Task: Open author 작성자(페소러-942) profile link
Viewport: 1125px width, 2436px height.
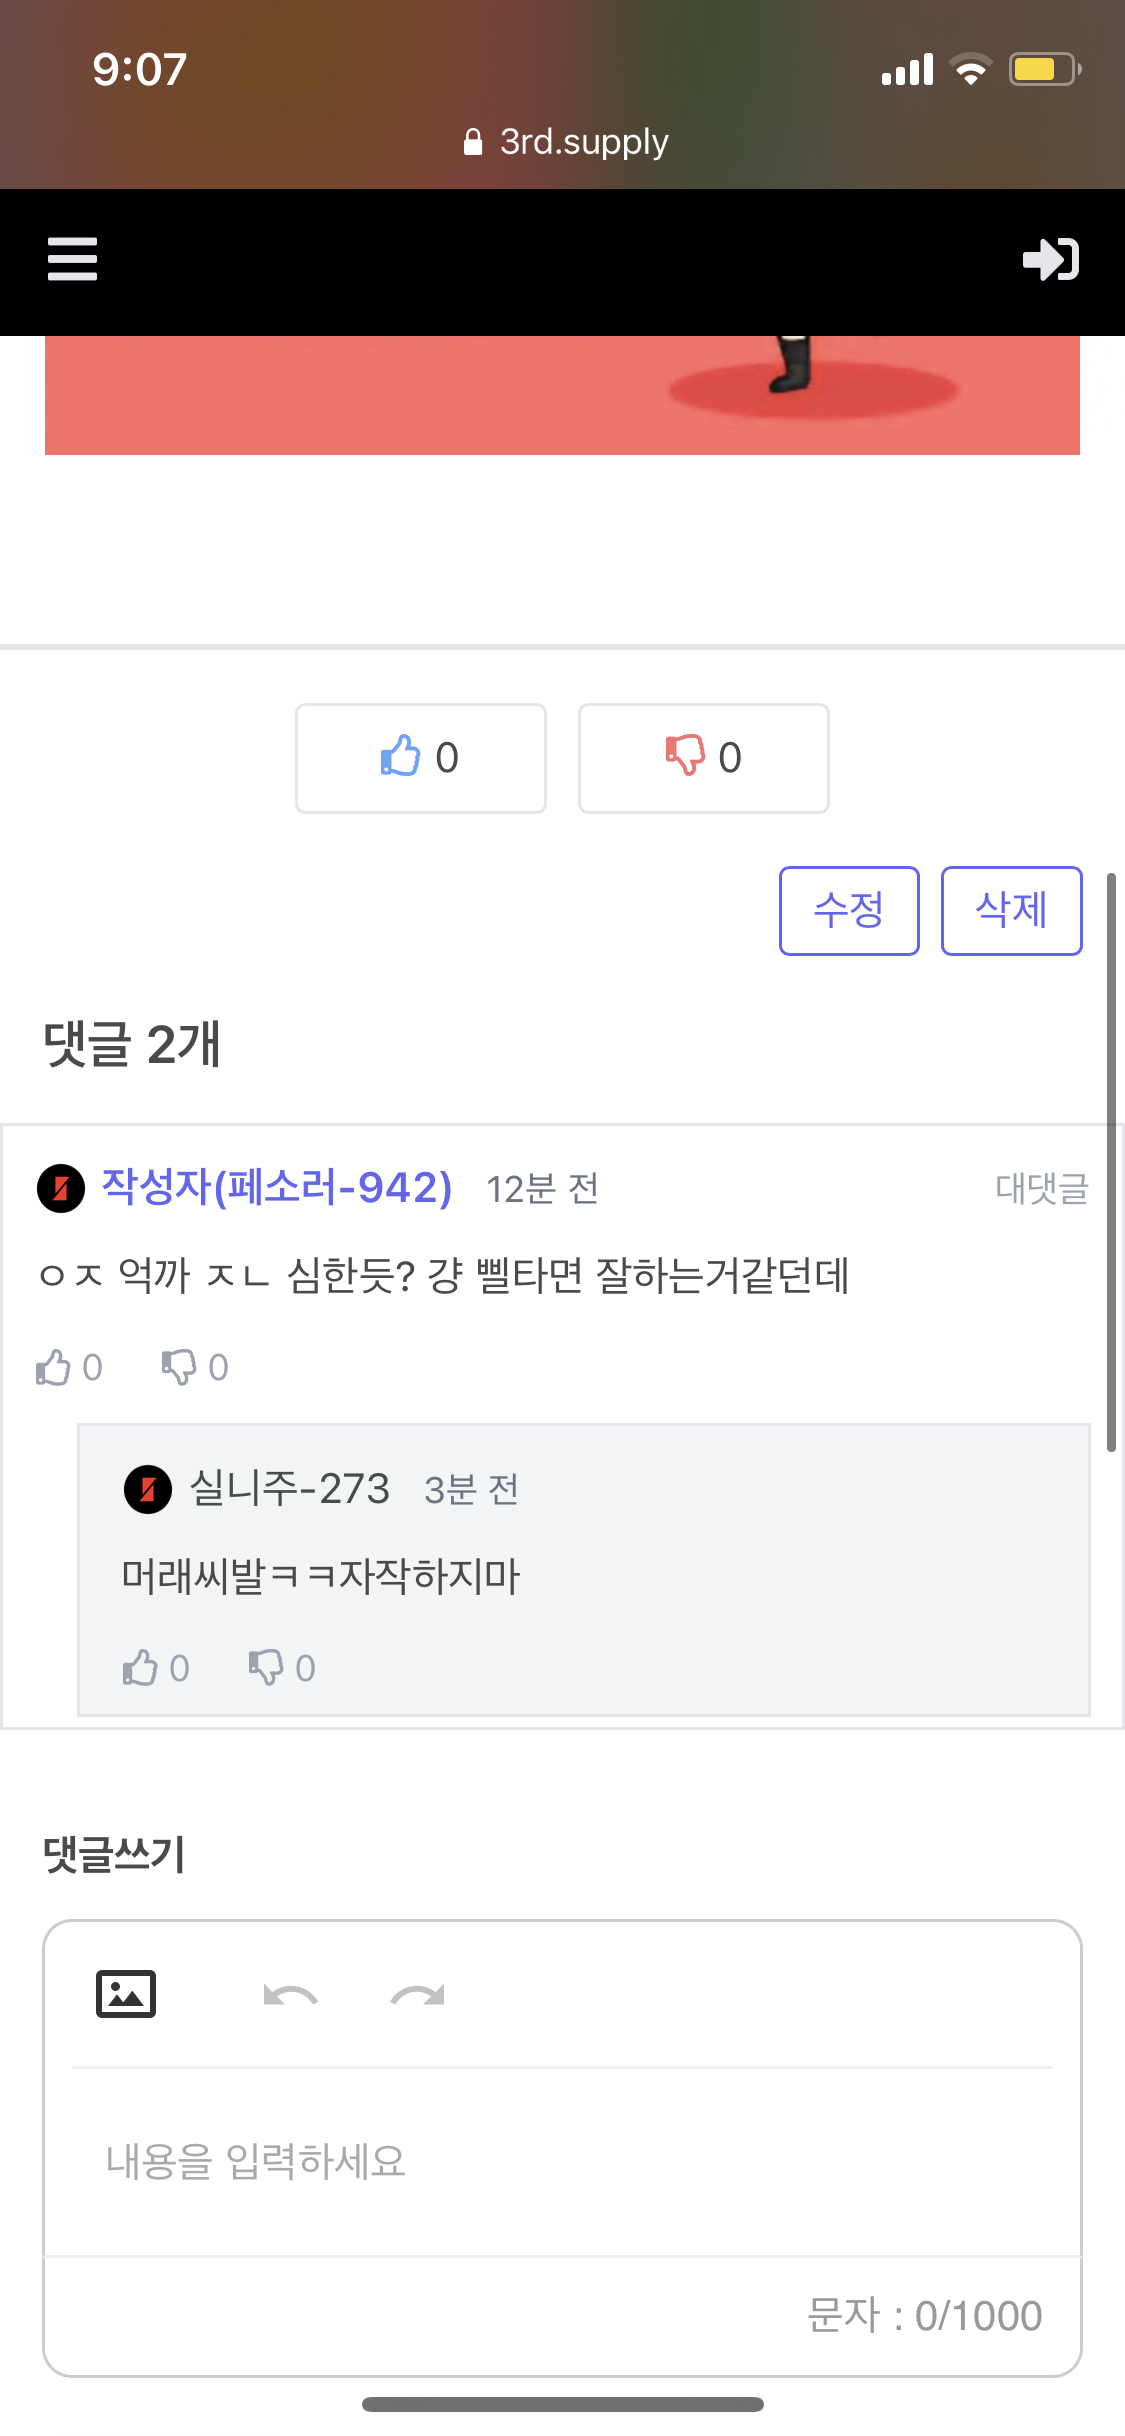Action: click(x=276, y=1188)
